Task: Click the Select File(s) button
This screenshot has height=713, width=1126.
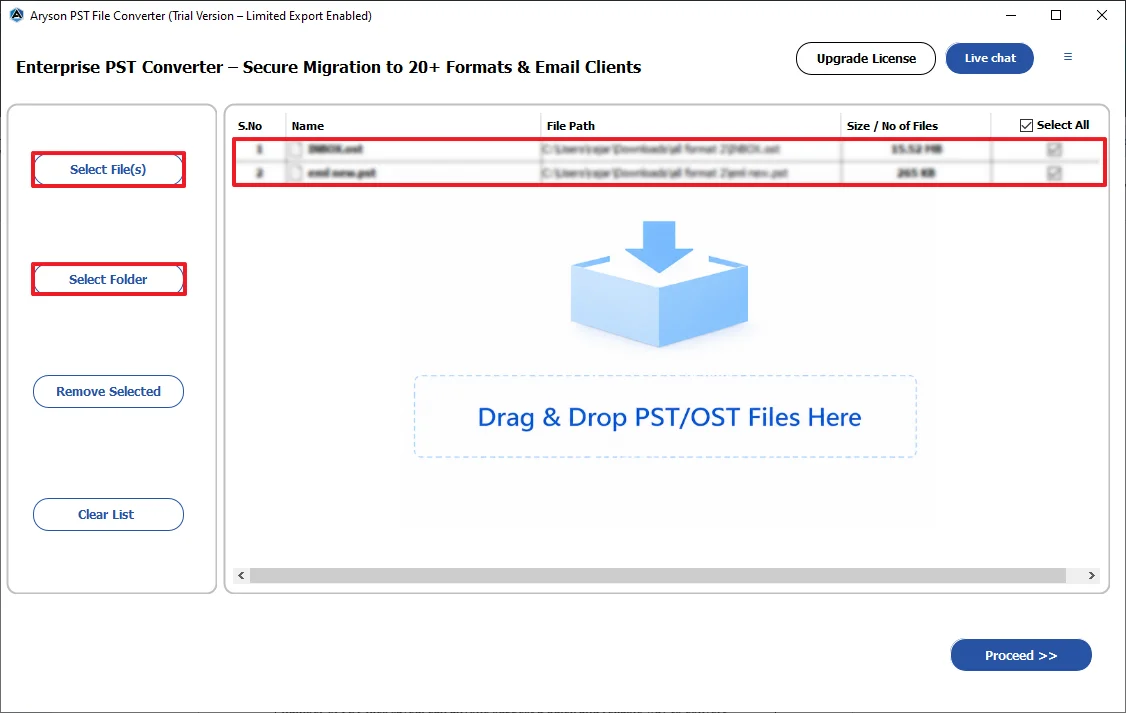Action: click(108, 169)
